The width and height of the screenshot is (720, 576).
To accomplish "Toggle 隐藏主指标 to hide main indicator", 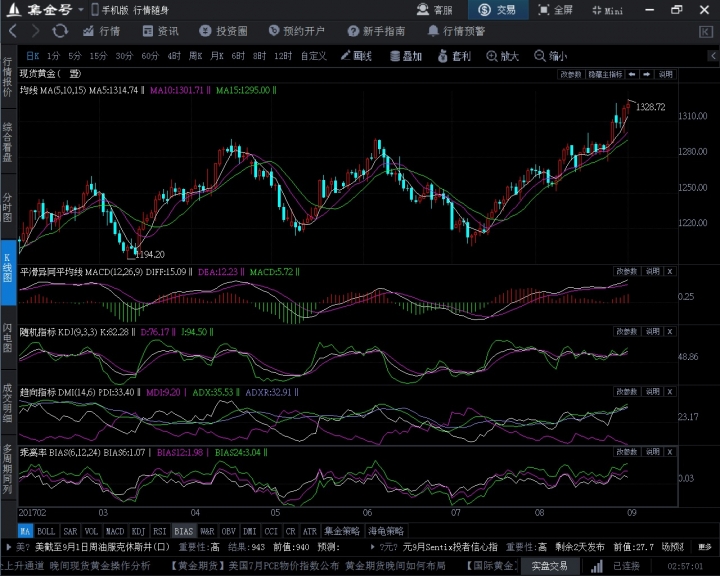I will point(605,74).
